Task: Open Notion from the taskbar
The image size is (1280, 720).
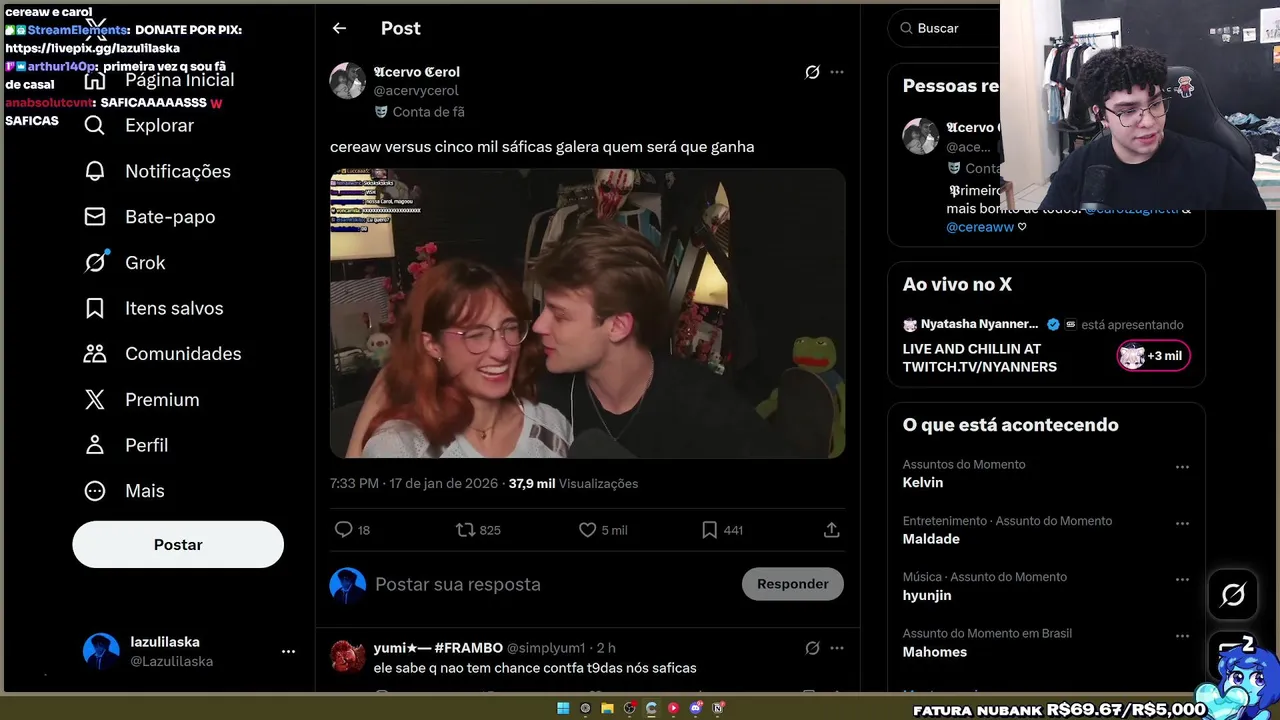Action: 718,708
